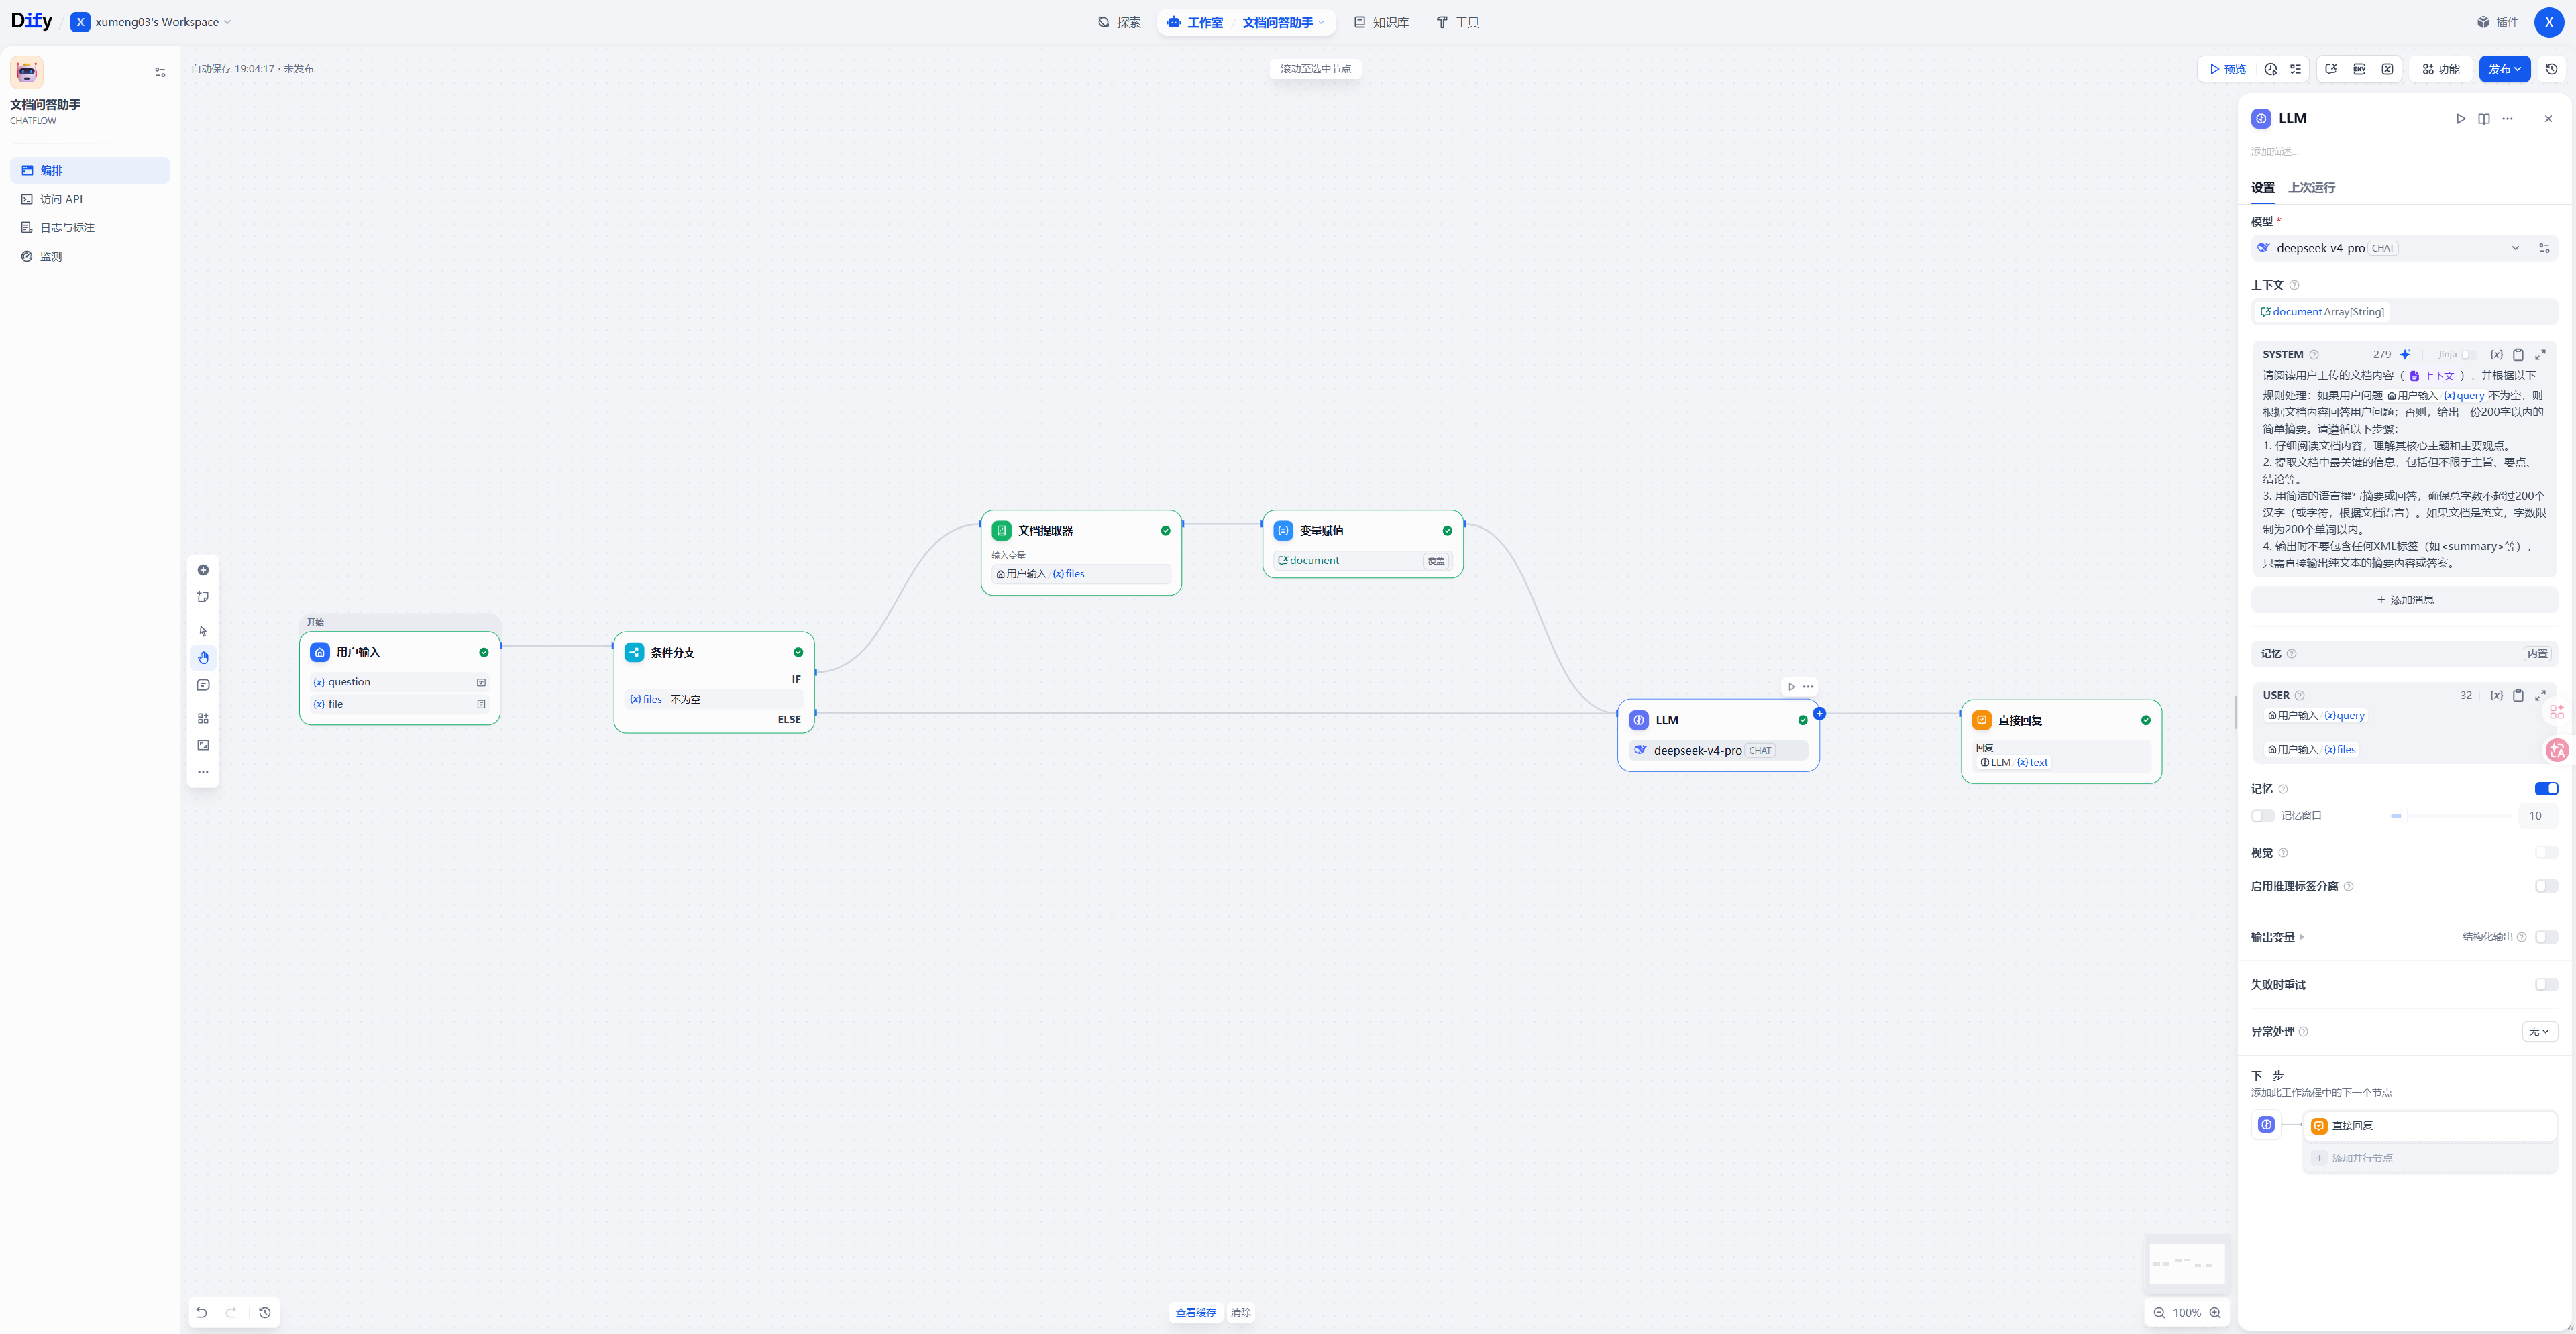
Task: Open 工具 in the top navigation
Action: 1458,22
